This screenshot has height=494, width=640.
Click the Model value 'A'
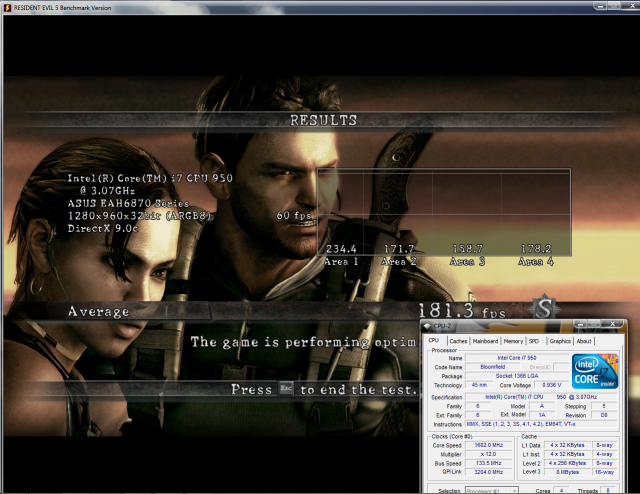click(542, 406)
